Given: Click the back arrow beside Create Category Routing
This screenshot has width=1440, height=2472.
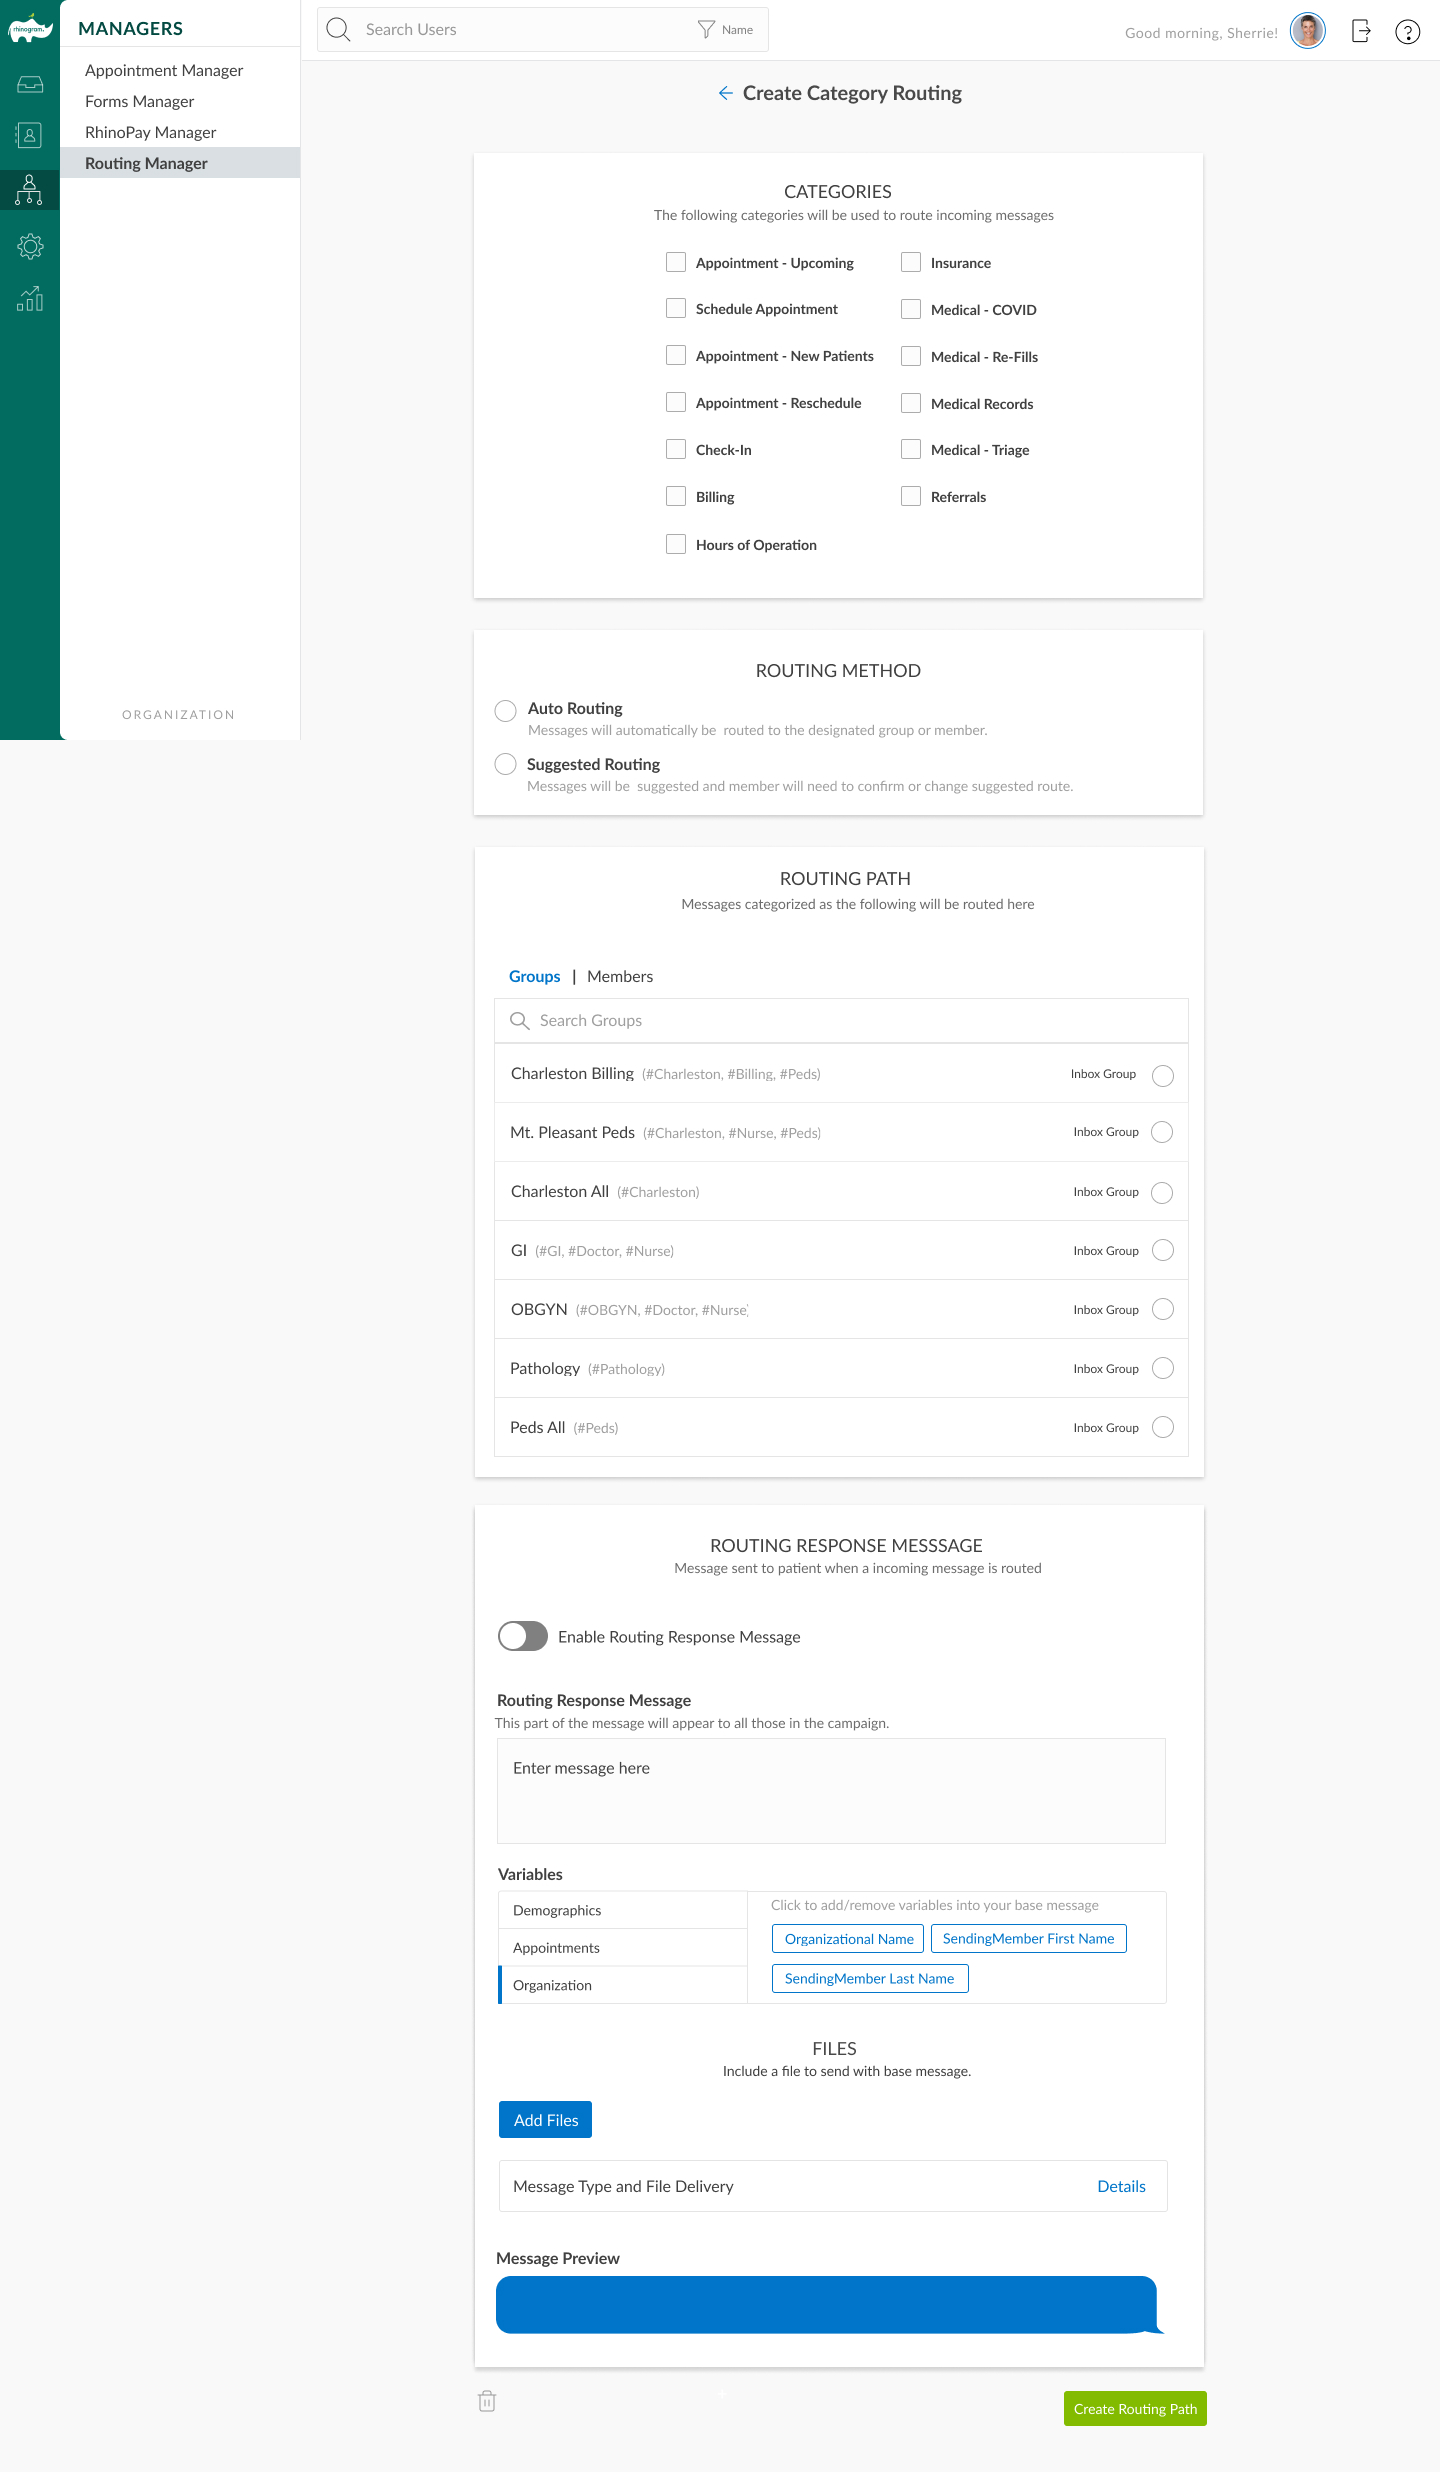Looking at the screenshot, I should [x=725, y=93].
